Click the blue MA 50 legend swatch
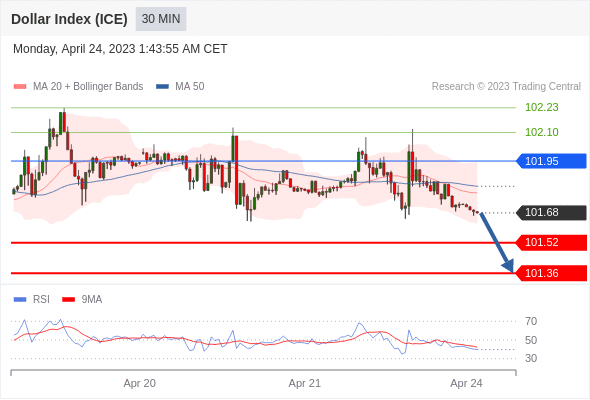 click(163, 87)
